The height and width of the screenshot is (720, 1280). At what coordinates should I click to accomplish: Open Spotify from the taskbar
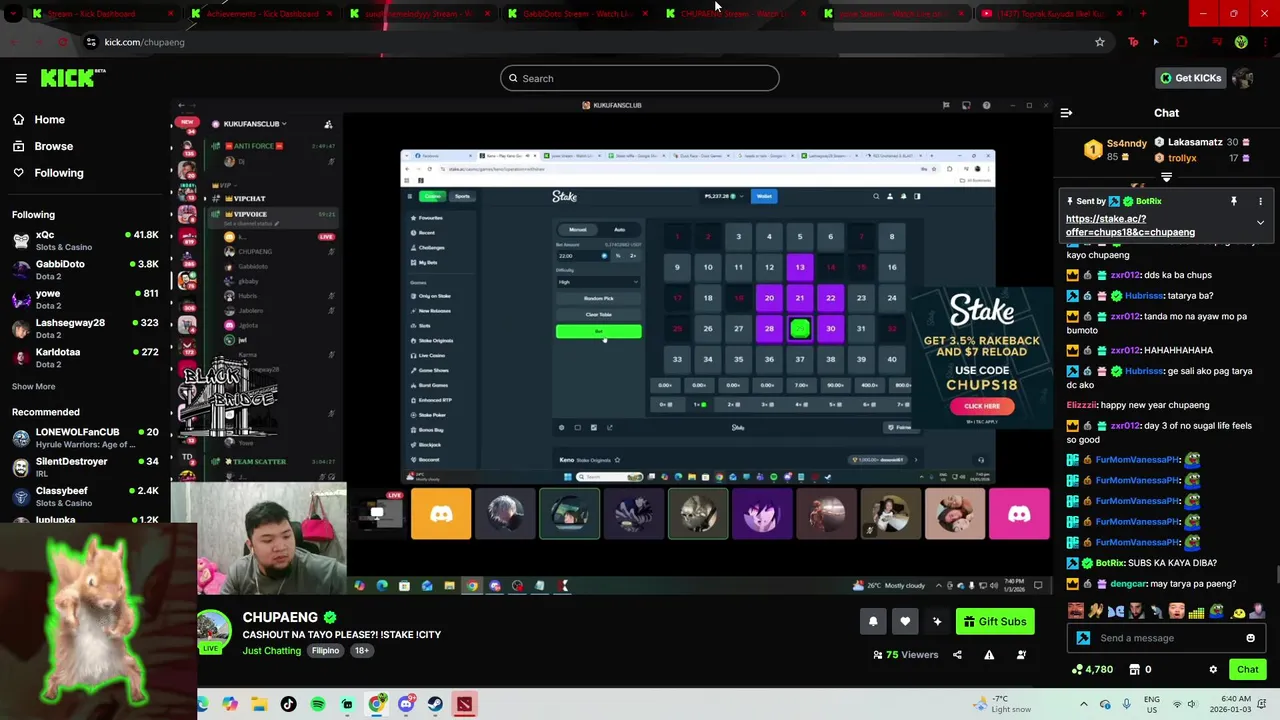(x=317, y=705)
